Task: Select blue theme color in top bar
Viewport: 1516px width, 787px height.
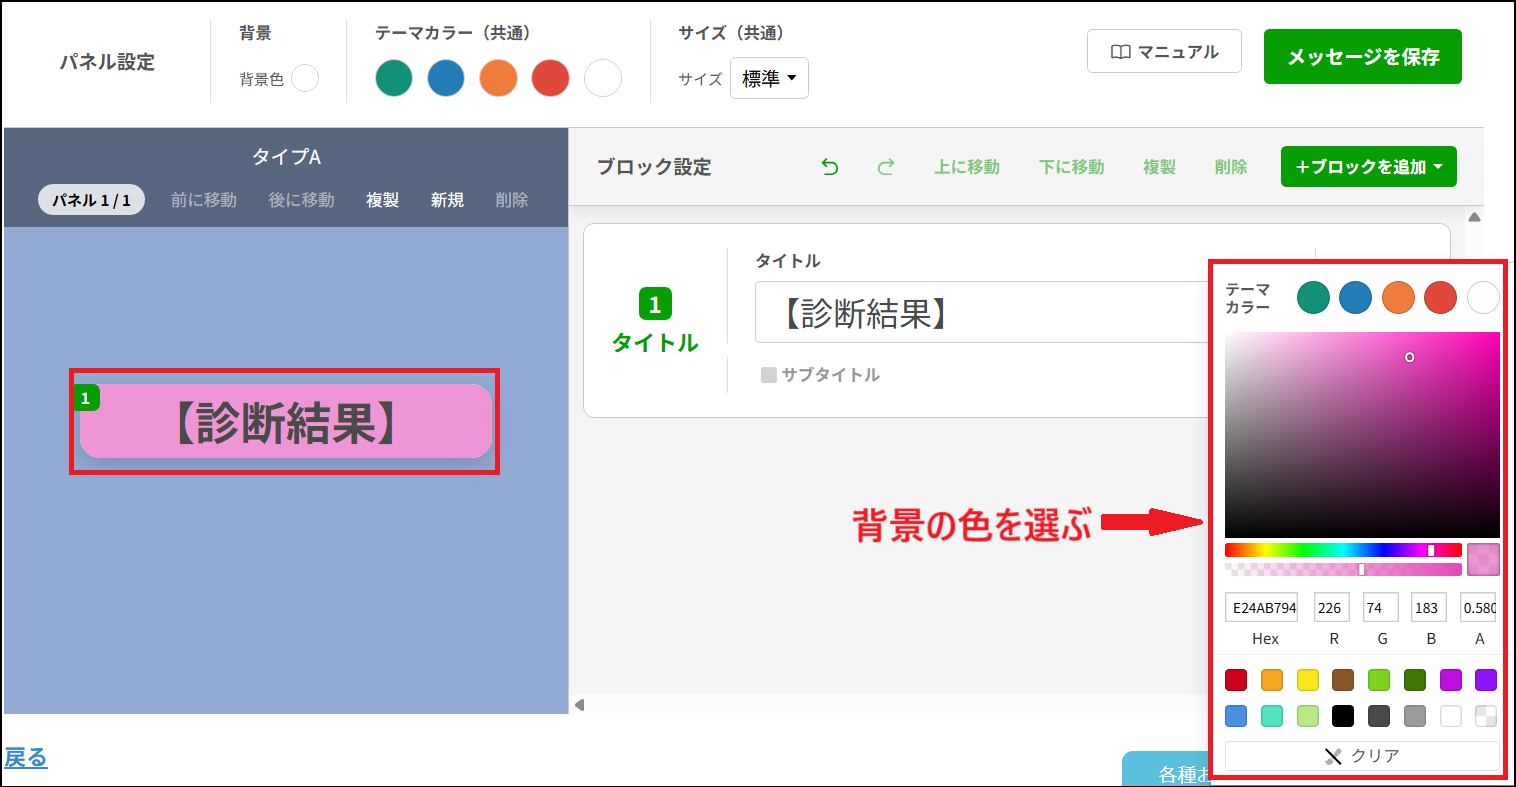Action: pos(446,78)
